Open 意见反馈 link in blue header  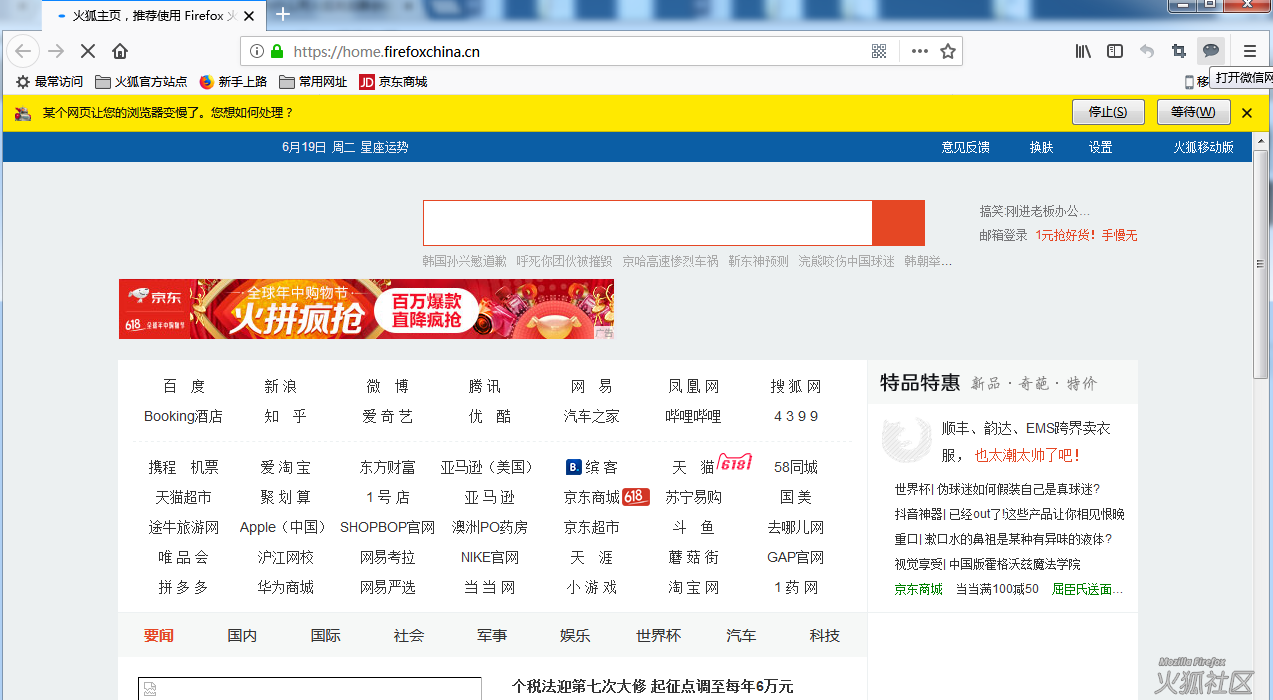click(x=965, y=147)
